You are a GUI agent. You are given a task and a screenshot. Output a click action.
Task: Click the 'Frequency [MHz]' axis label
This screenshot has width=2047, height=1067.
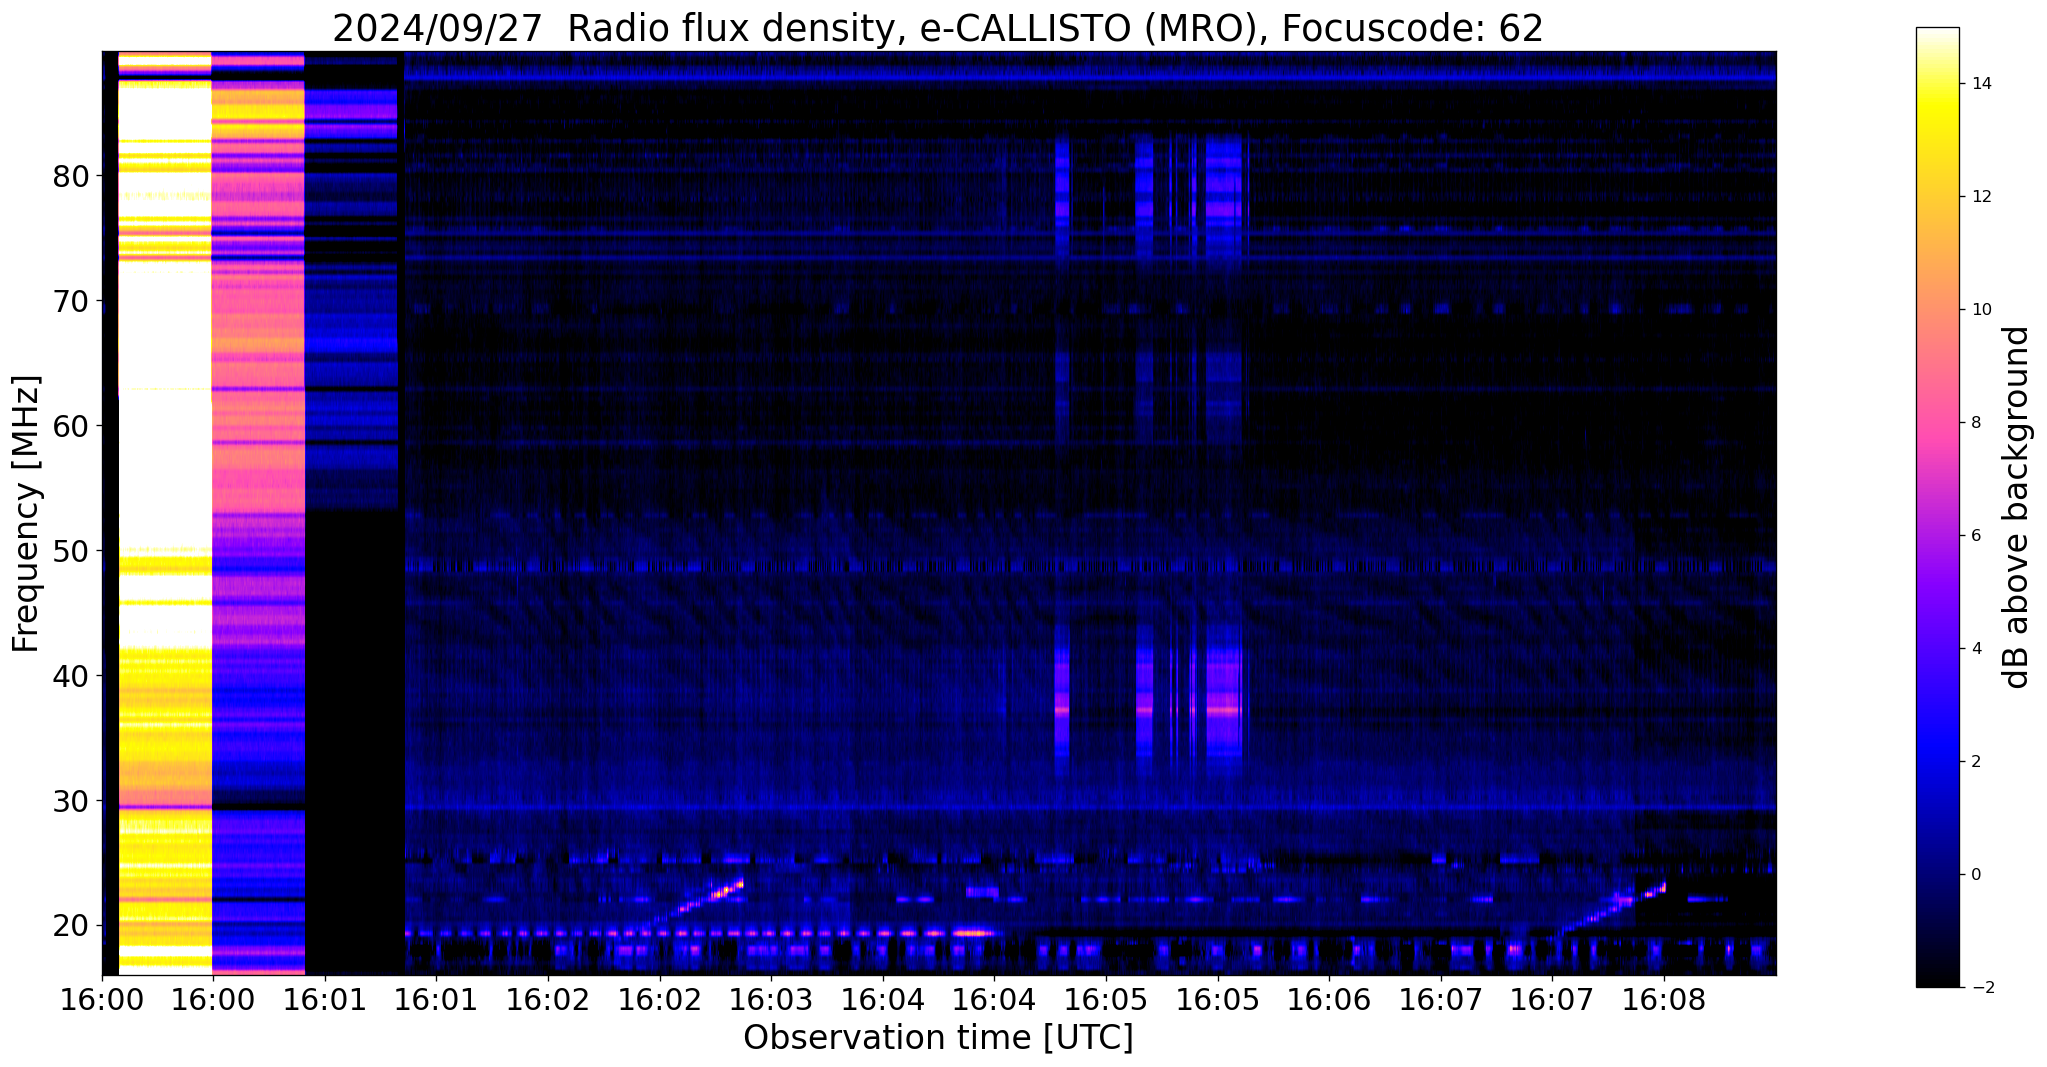tap(27, 513)
